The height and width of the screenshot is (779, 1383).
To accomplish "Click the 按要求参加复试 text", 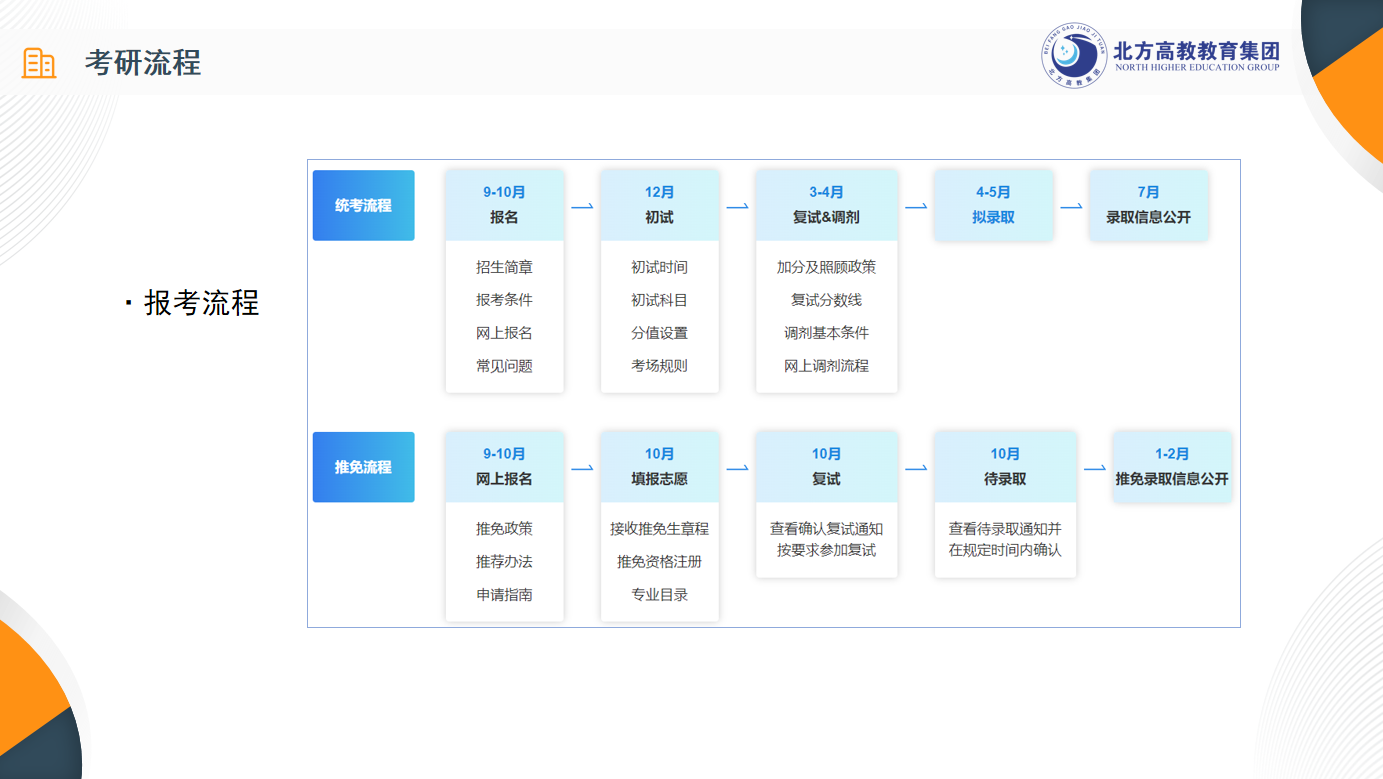I will coord(826,550).
